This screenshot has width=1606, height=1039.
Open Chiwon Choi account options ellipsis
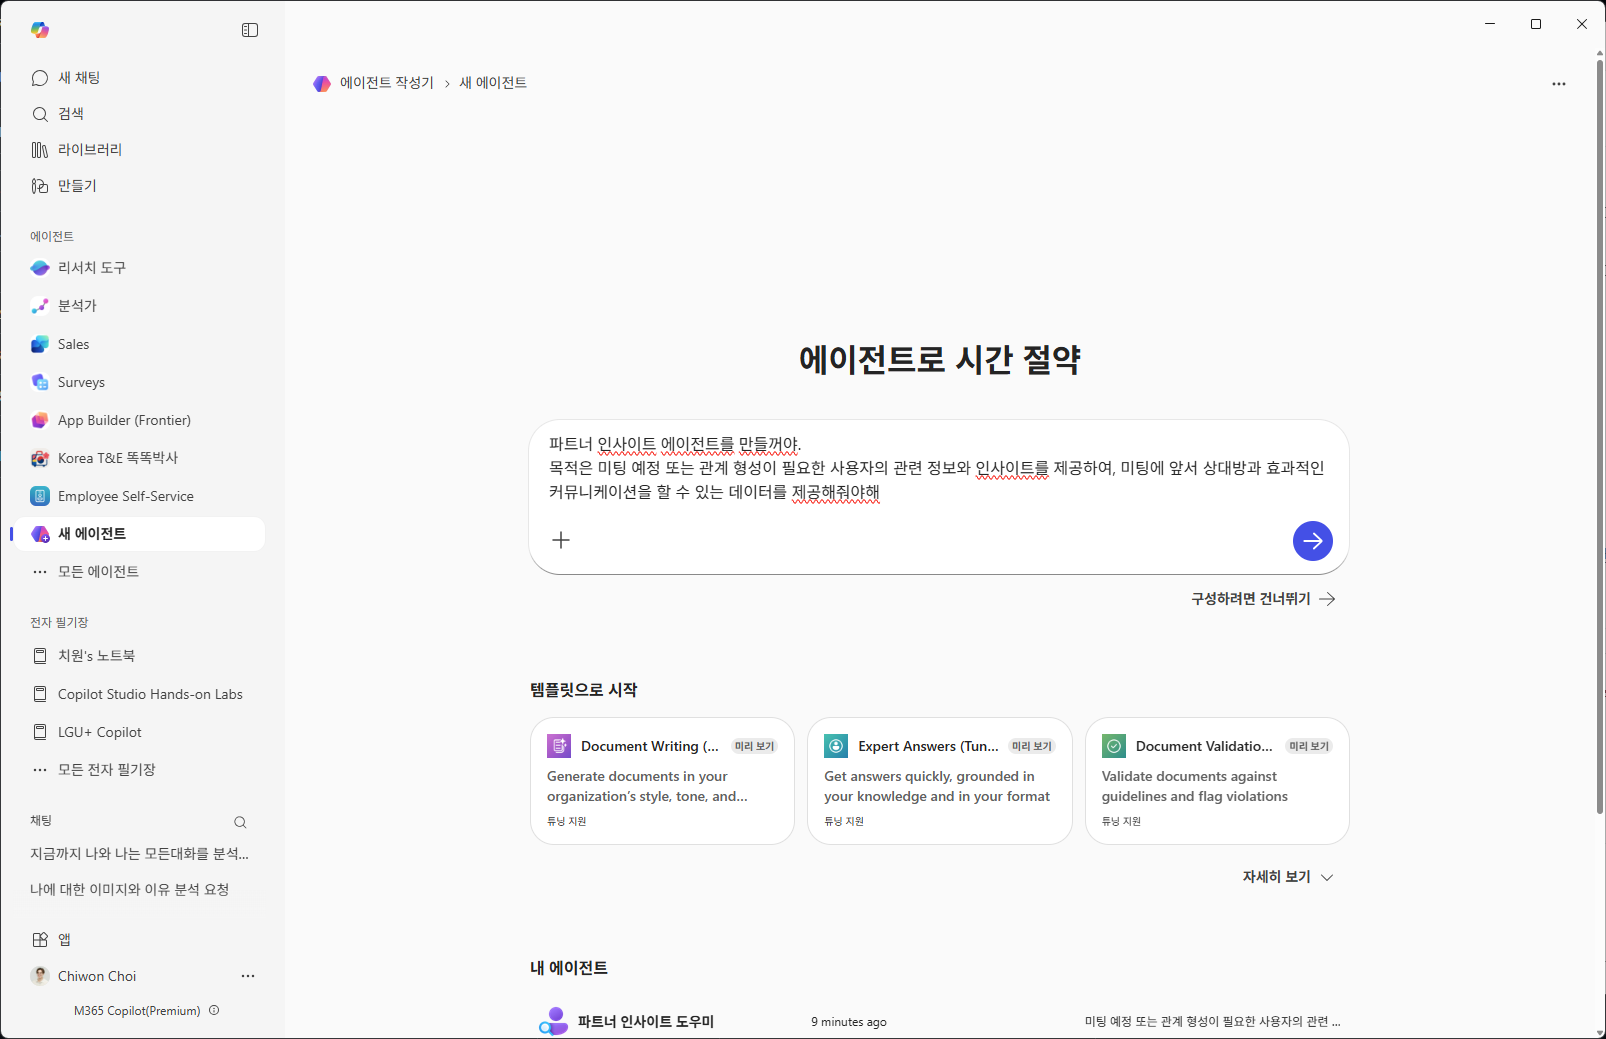pyautogui.click(x=248, y=976)
